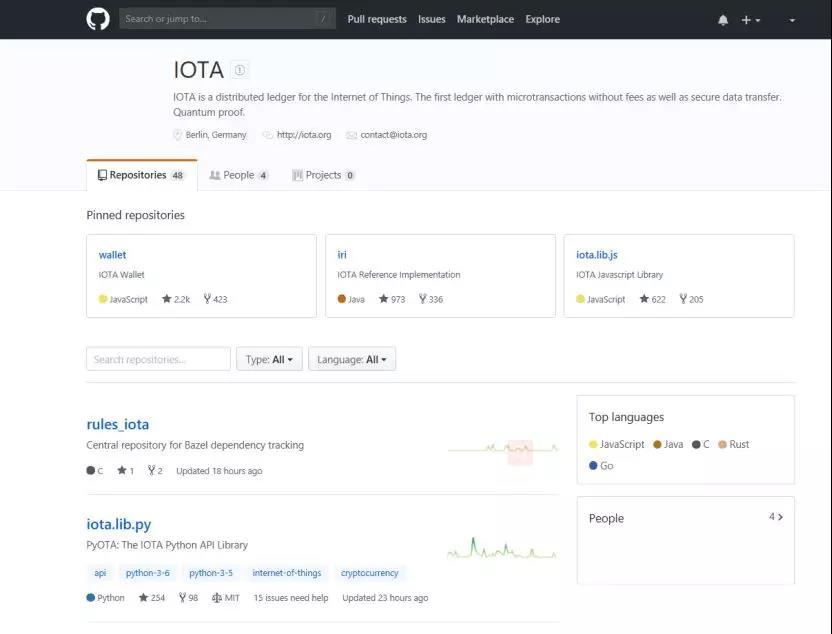Open the Type: All dropdown

pyautogui.click(x=269, y=359)
